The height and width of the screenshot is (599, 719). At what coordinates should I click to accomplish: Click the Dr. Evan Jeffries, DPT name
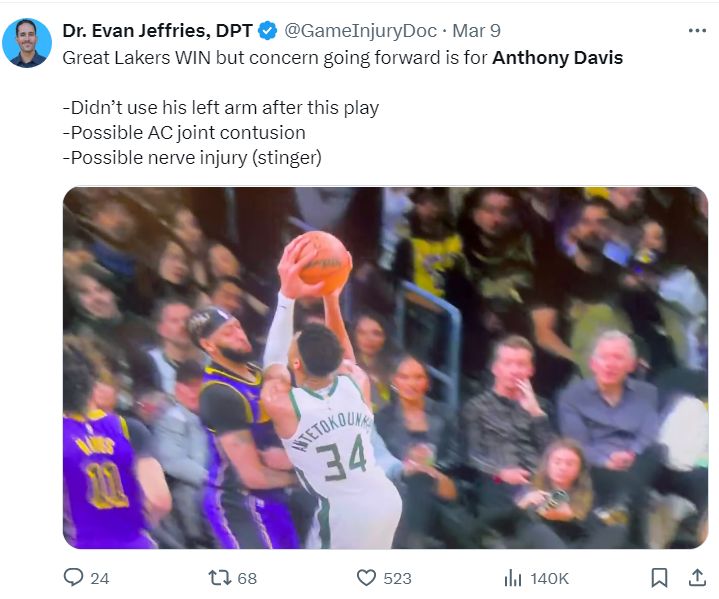tap(157, 31)
